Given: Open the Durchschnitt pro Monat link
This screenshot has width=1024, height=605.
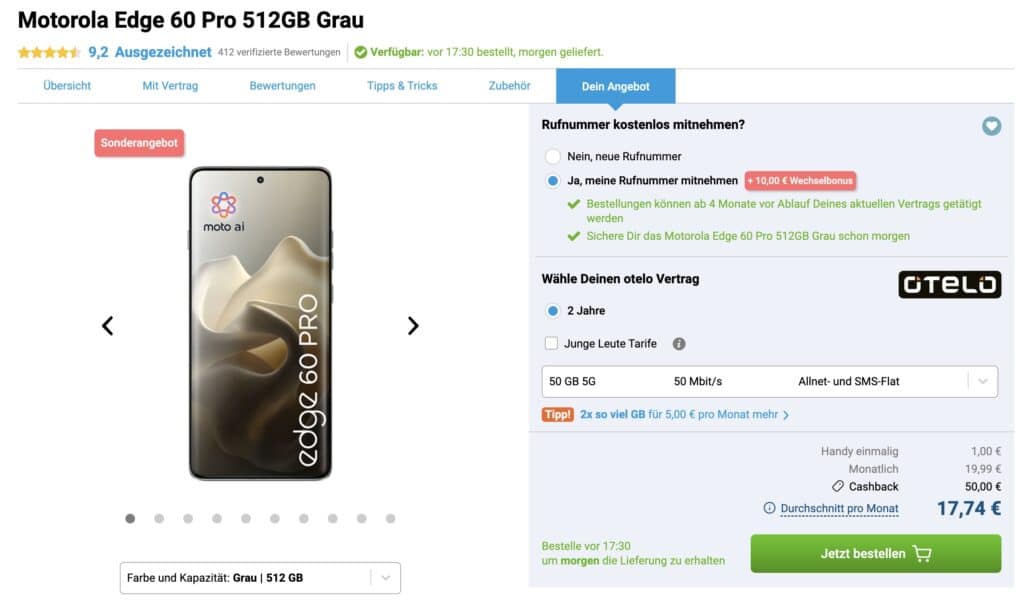Looking at the screenshot, I should point(838,508).
